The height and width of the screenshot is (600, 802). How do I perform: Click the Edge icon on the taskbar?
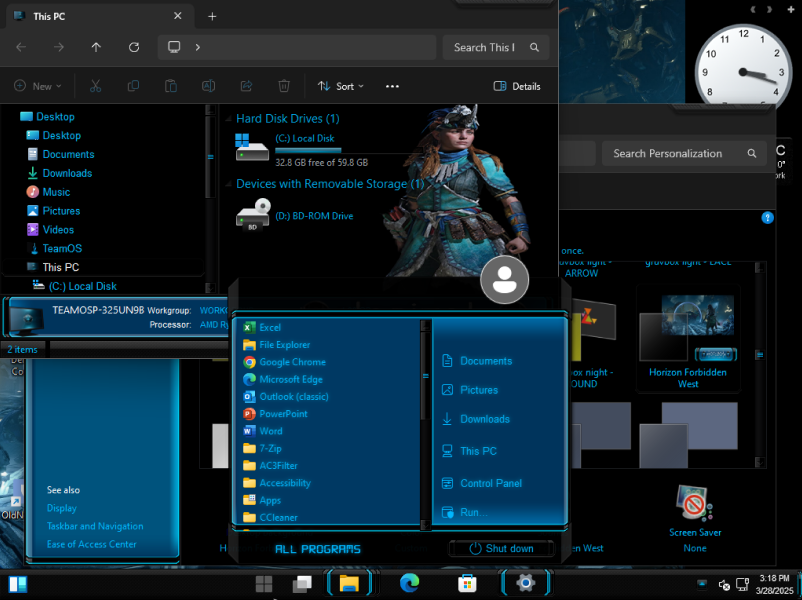[x=409, y=583]
